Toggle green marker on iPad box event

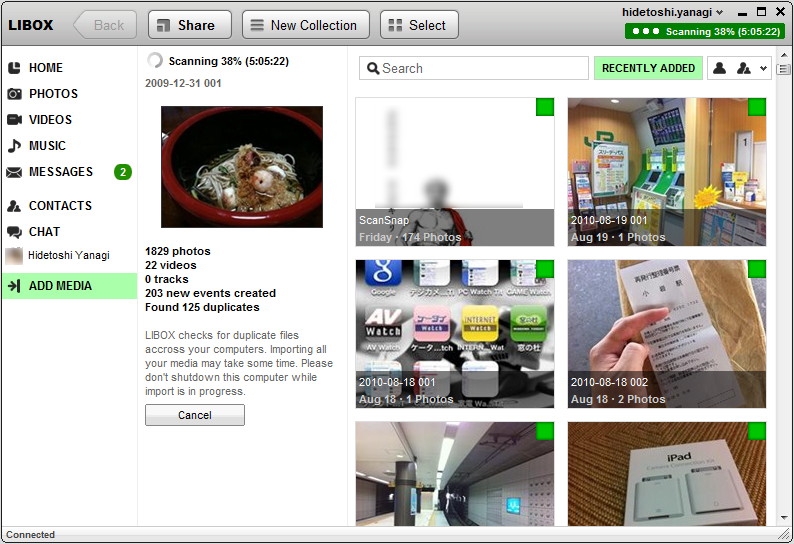(757, 431)
